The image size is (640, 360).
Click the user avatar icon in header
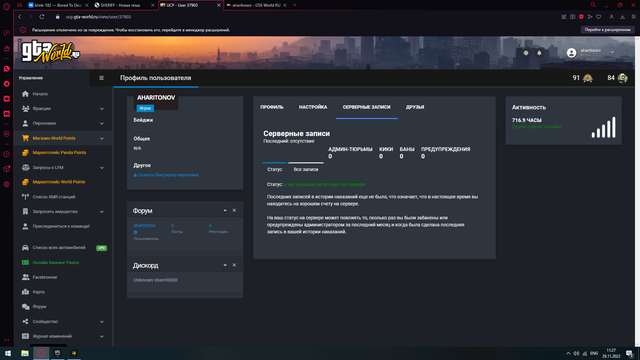571,53
